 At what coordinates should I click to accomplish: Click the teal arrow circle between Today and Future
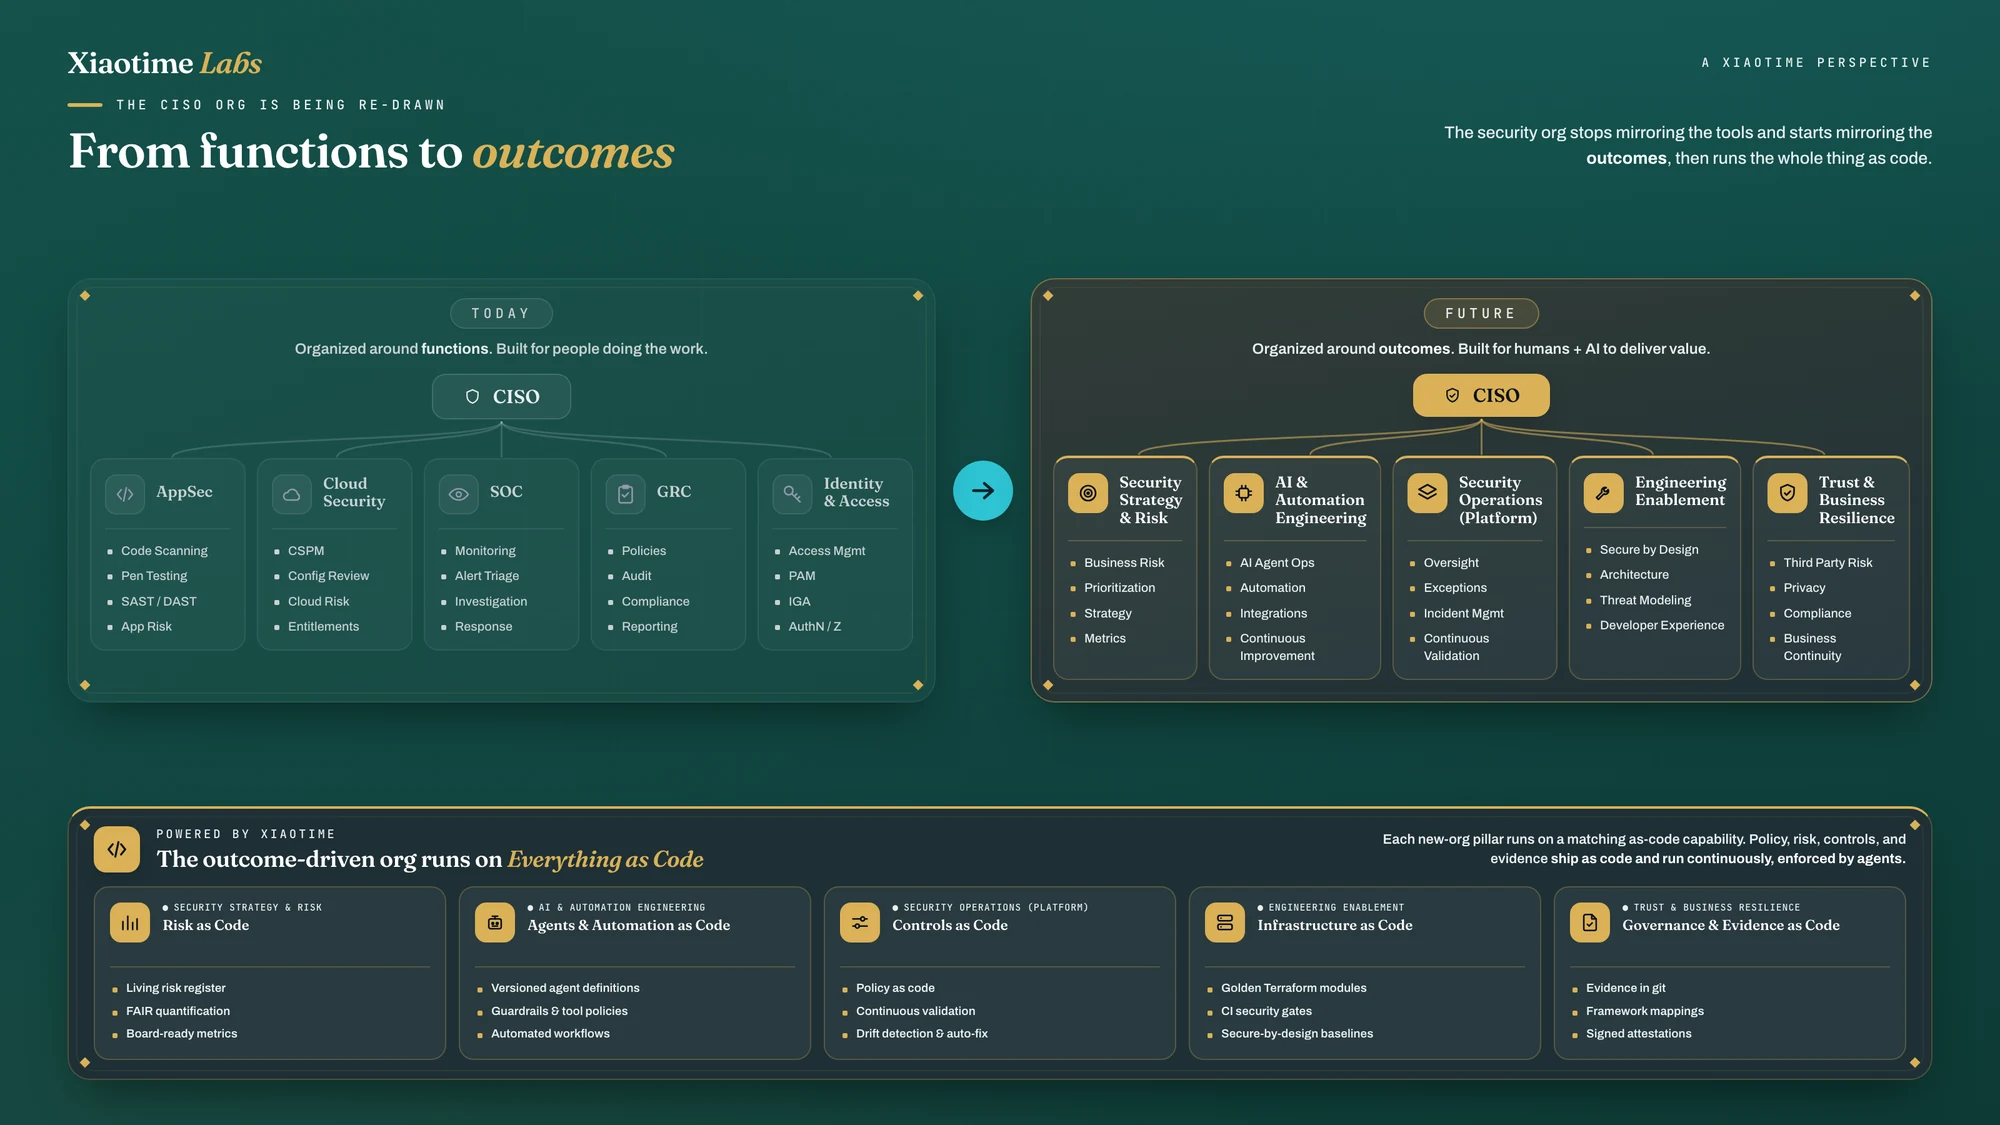(x=983, y=490)
